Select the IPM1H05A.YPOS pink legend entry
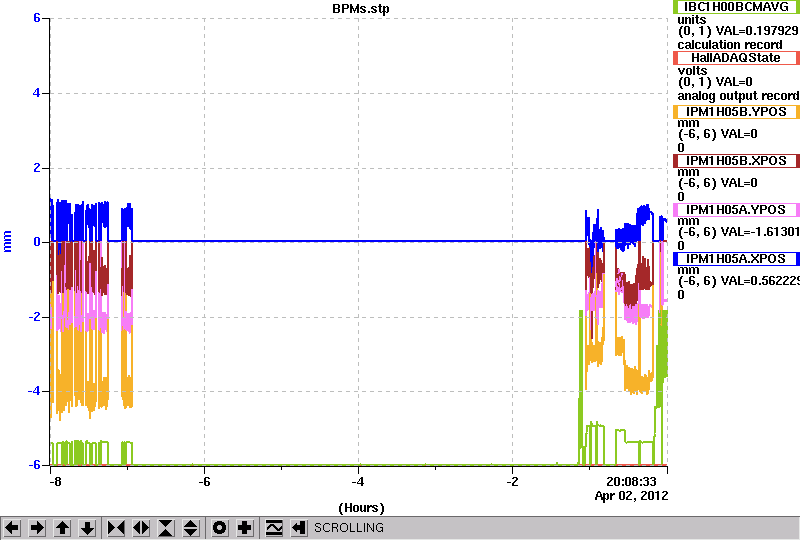Screen dimensions: 800x540 pos(736,210)
